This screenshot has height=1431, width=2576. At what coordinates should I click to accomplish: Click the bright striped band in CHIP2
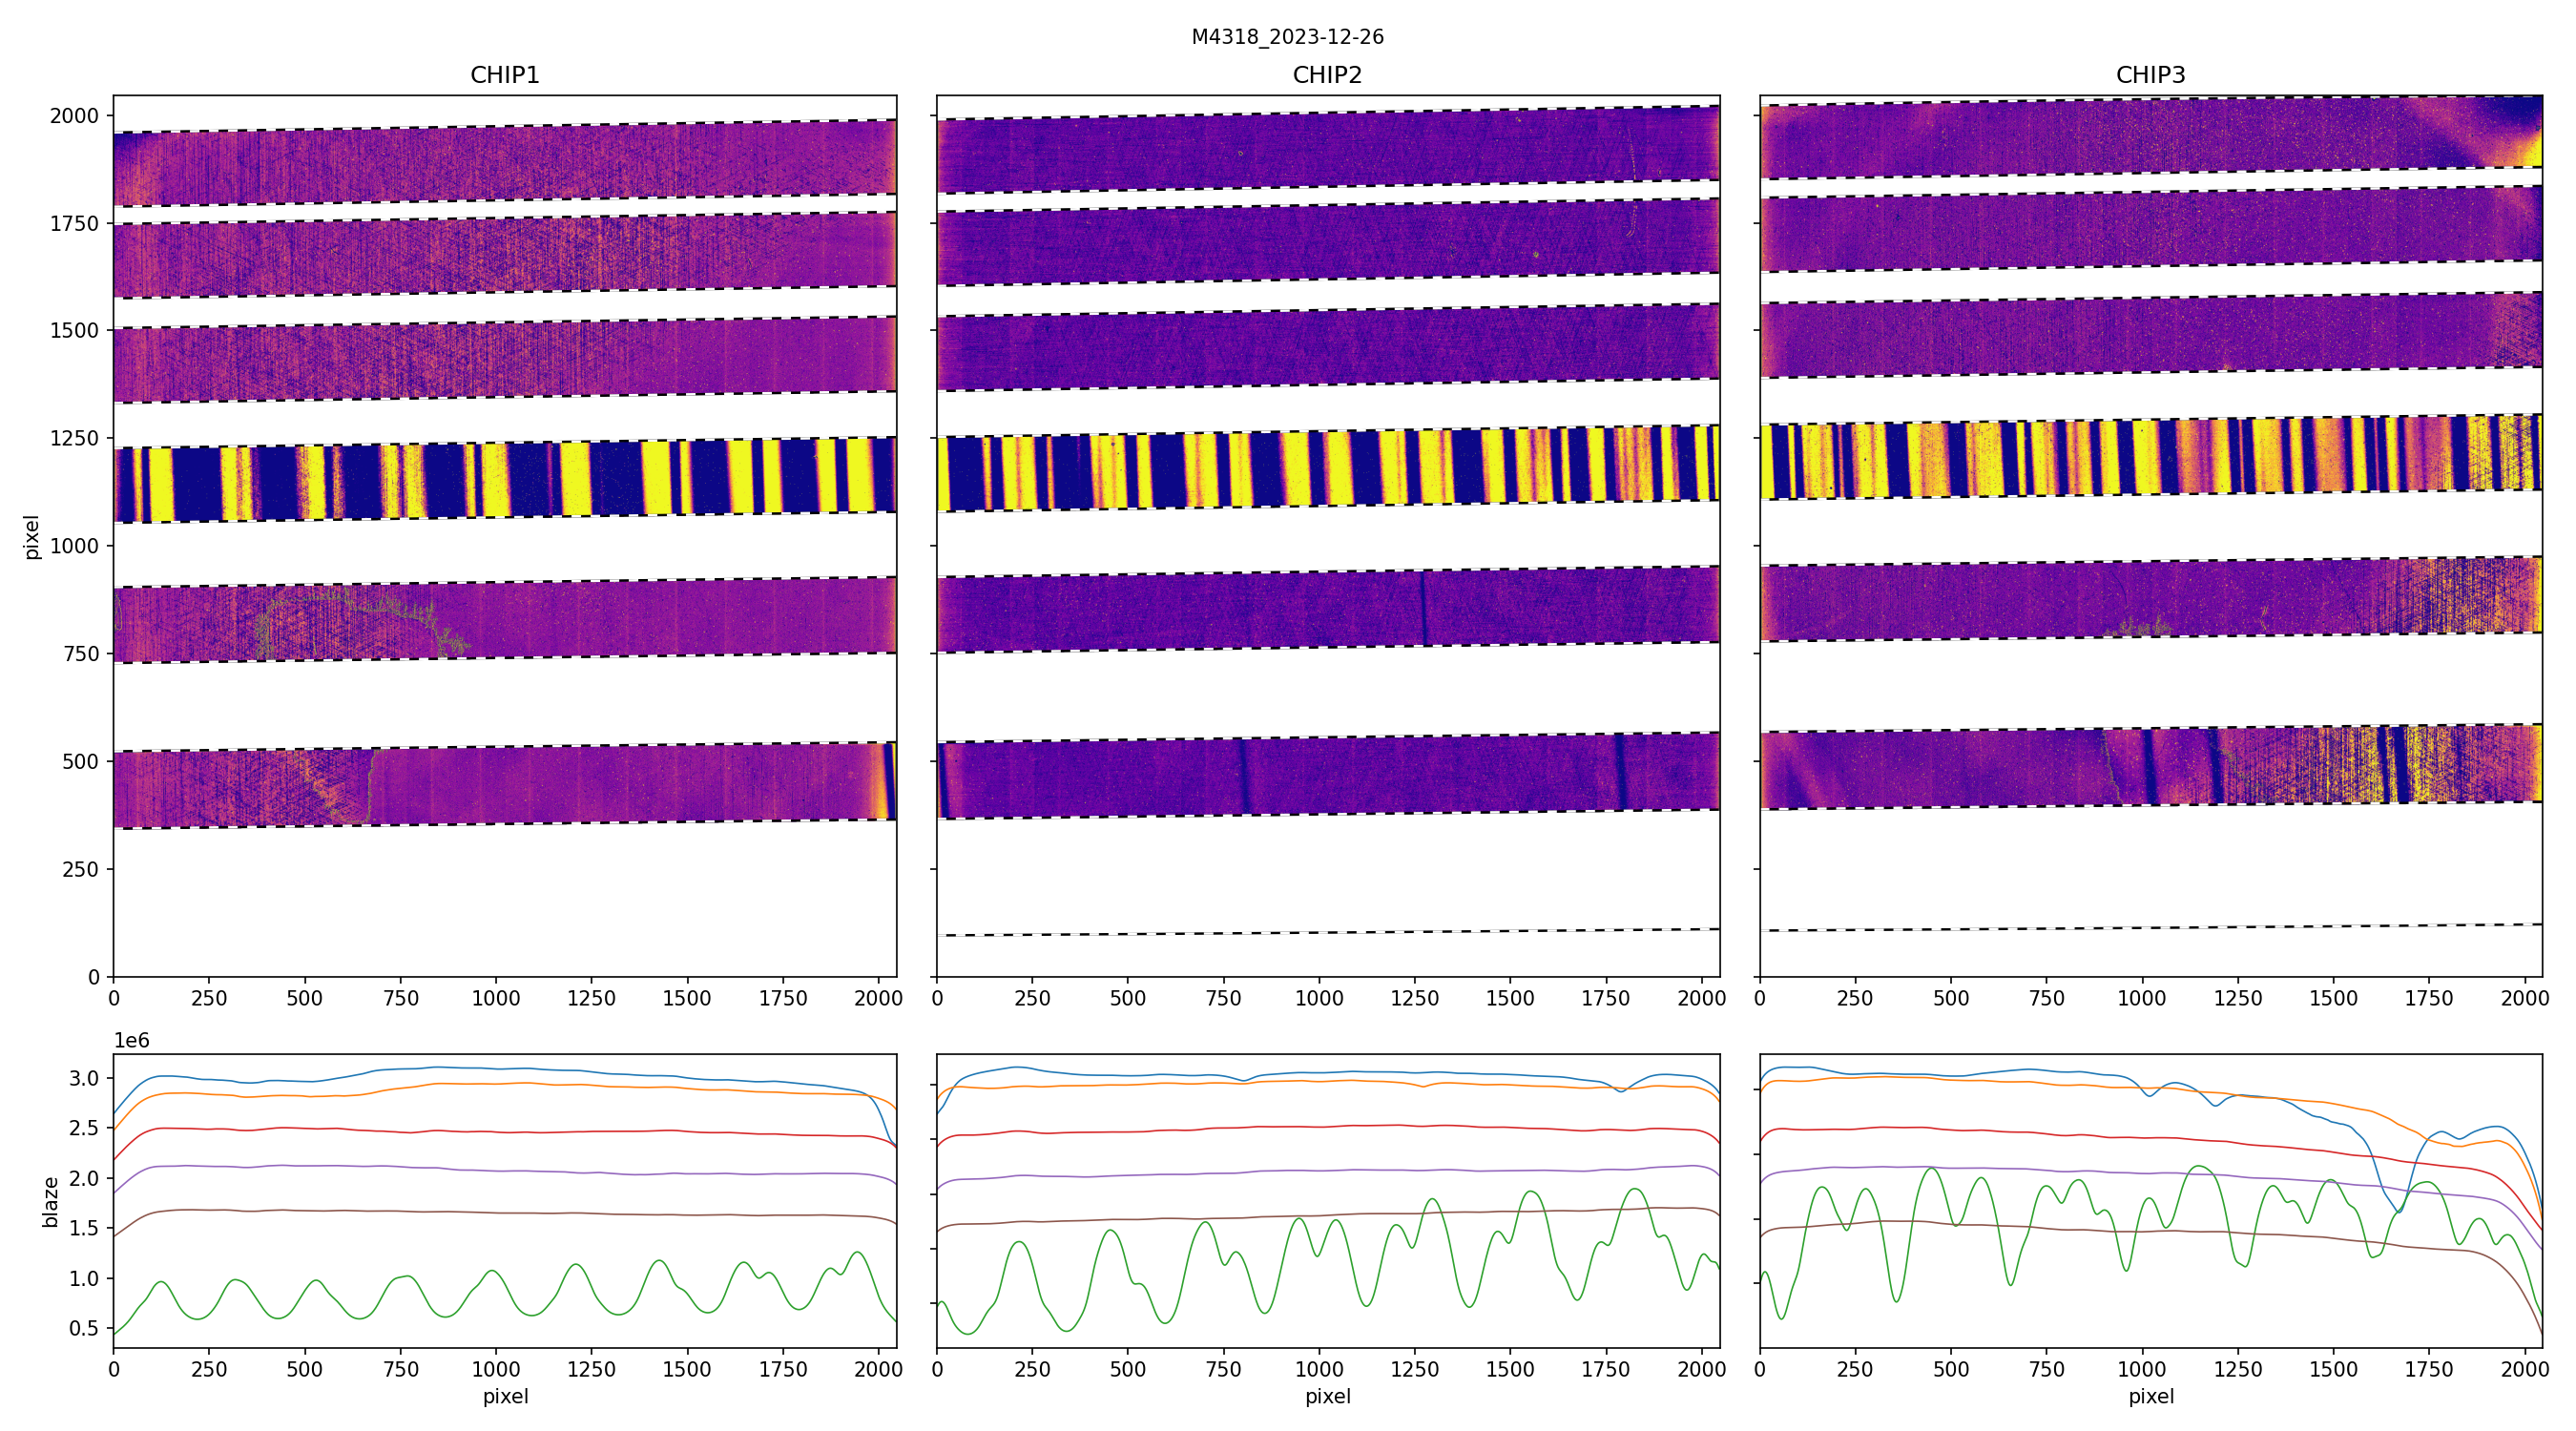coord(1327,468)
